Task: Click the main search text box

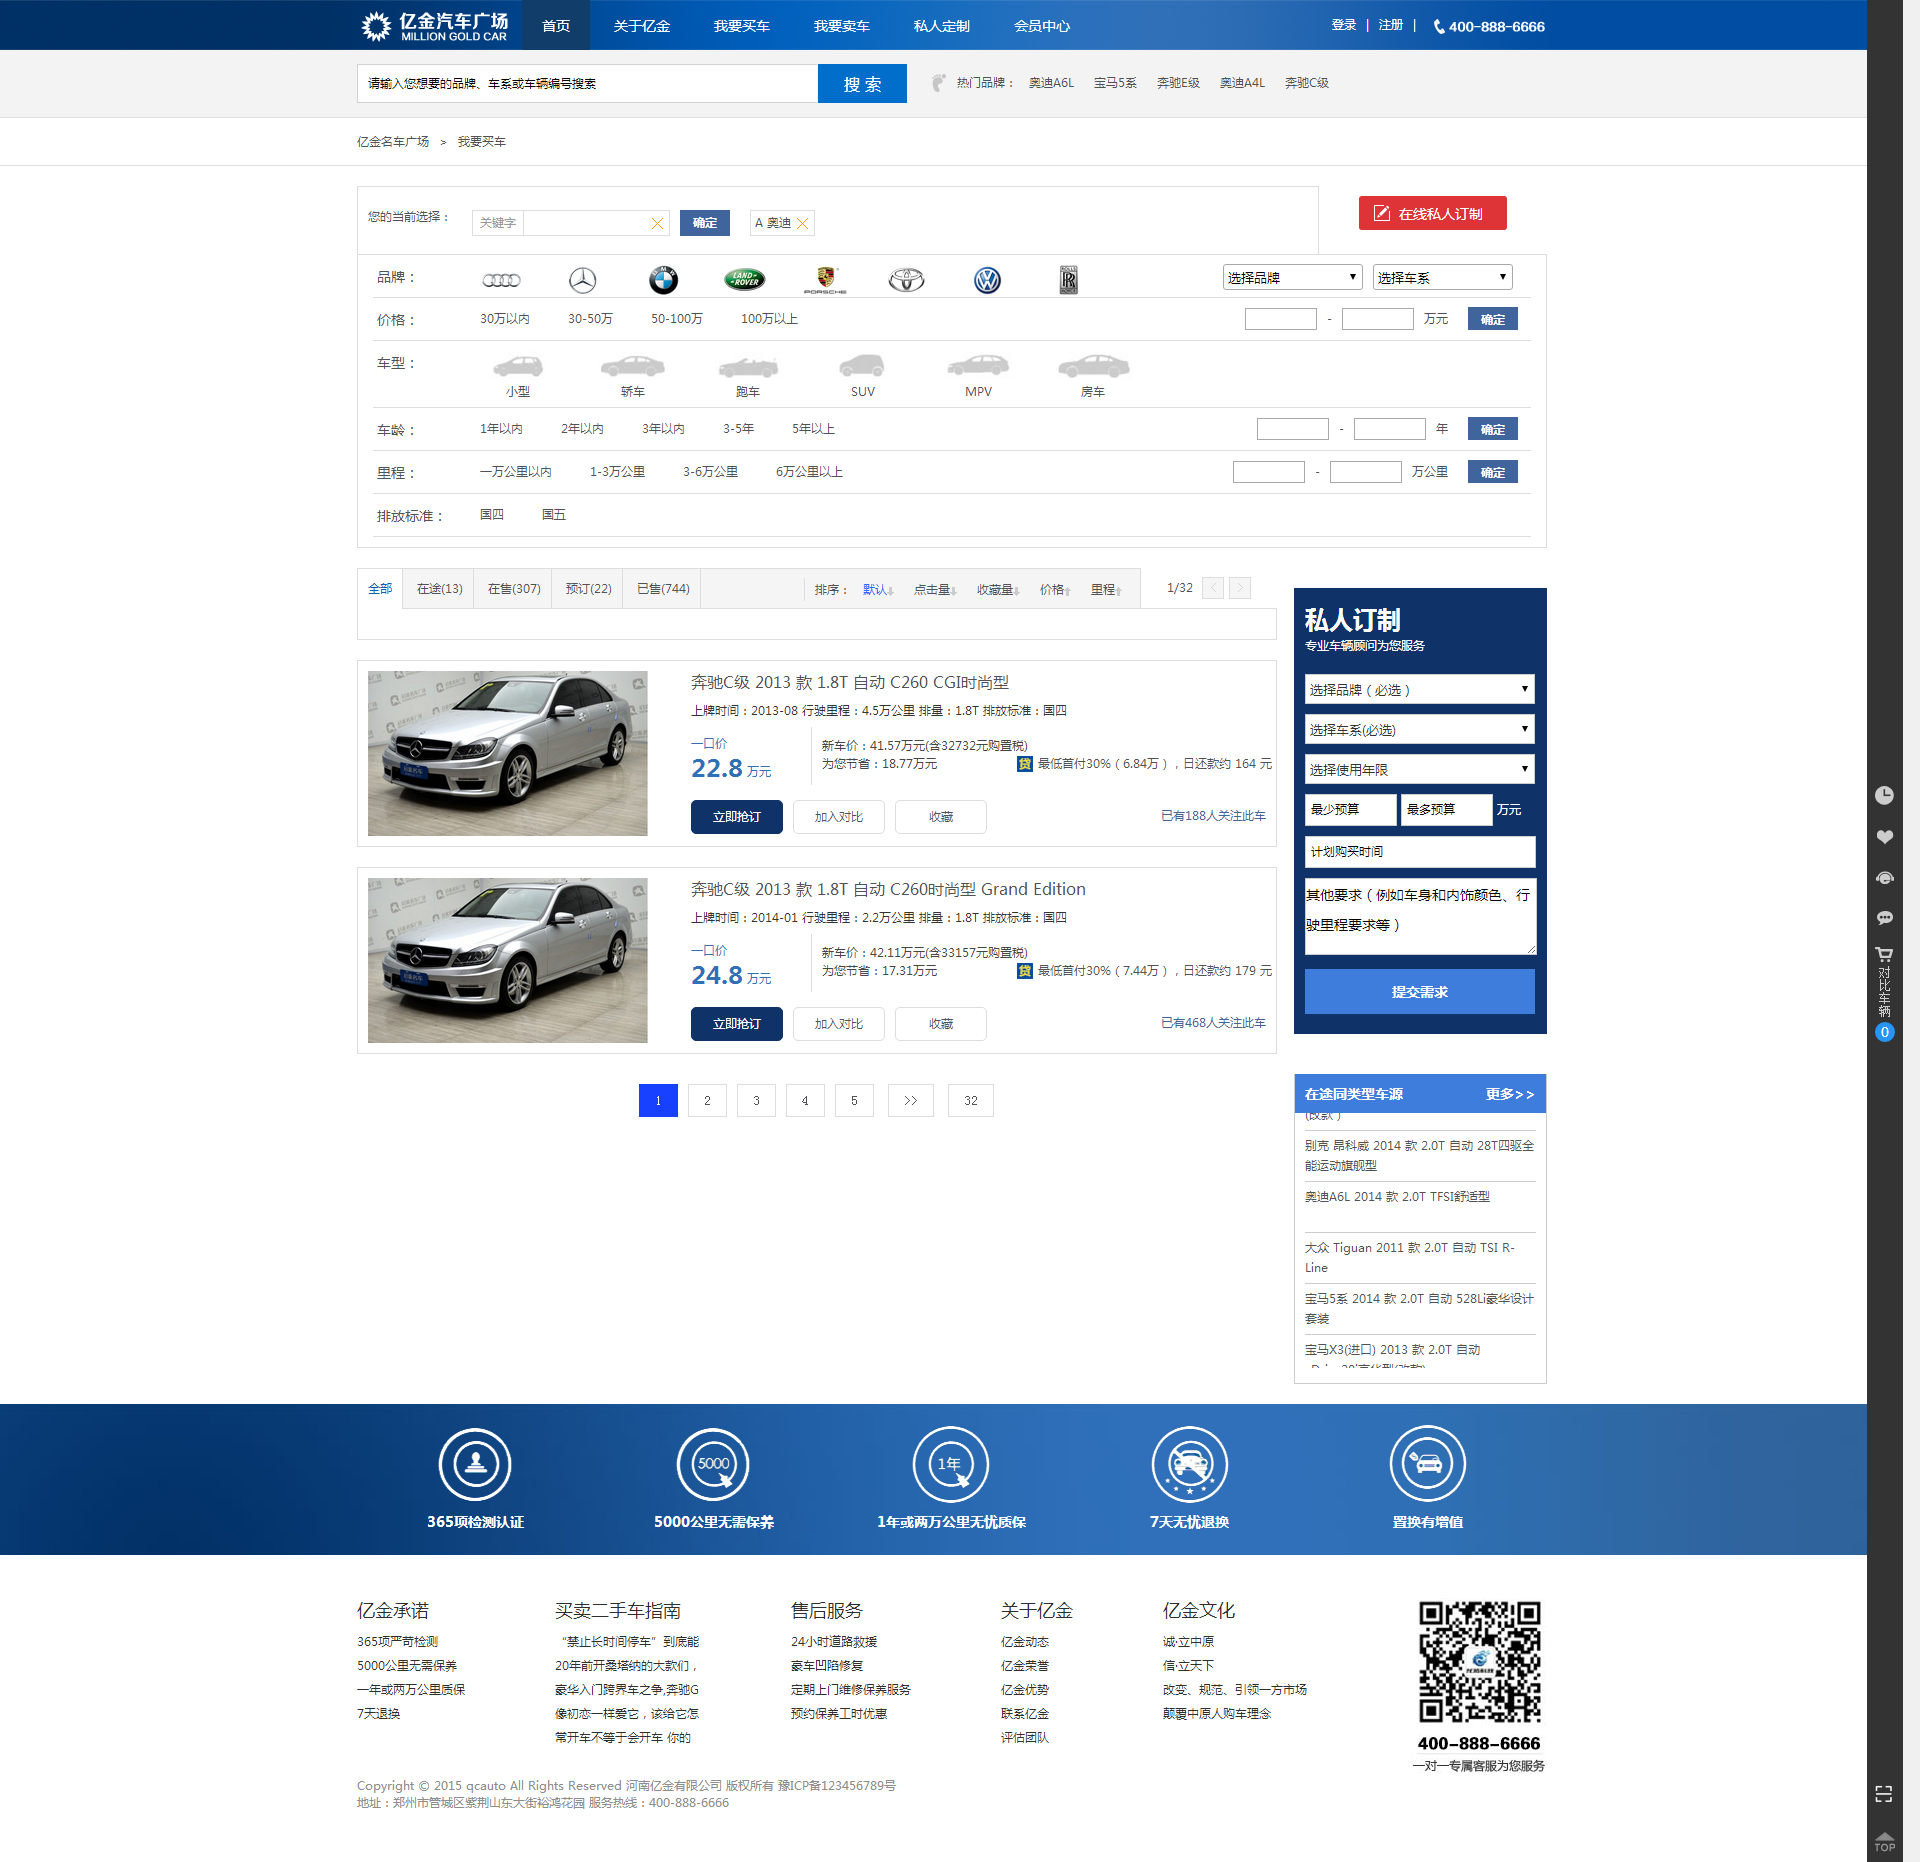Action: click(587, 84)
